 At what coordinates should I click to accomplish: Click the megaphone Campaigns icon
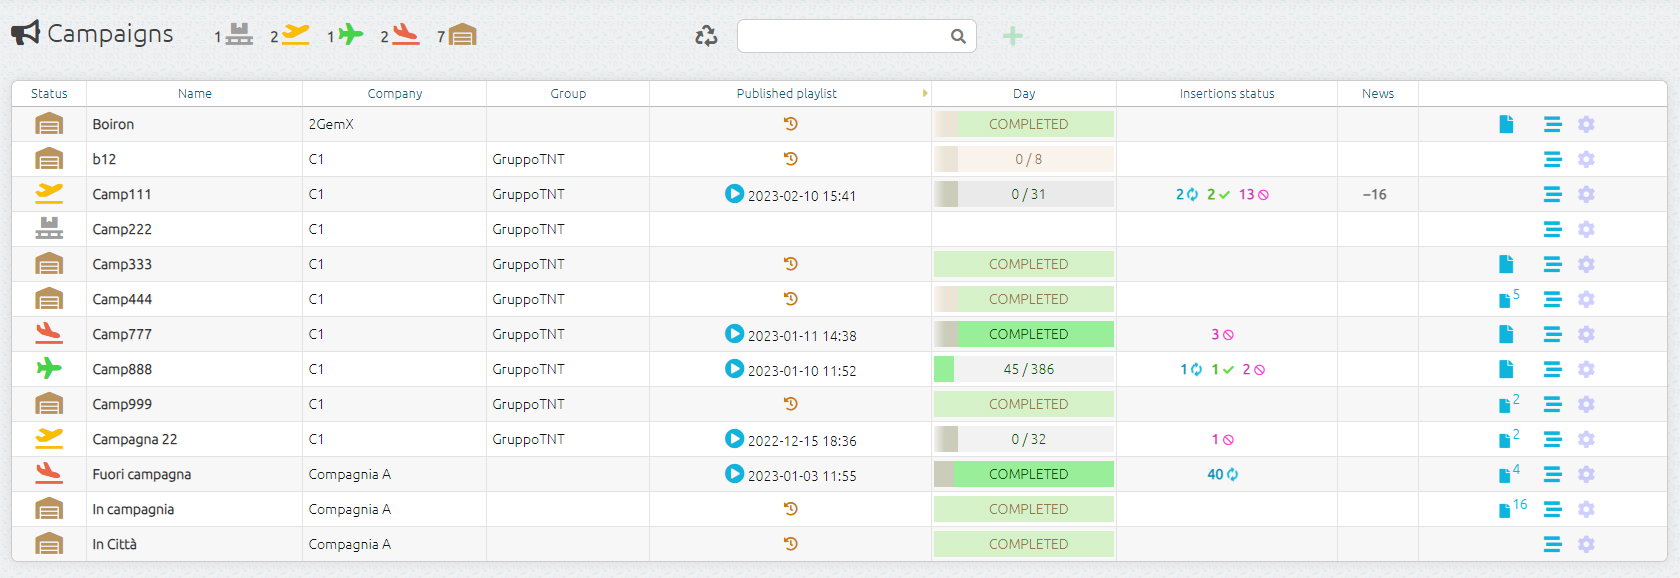point(26,33)
